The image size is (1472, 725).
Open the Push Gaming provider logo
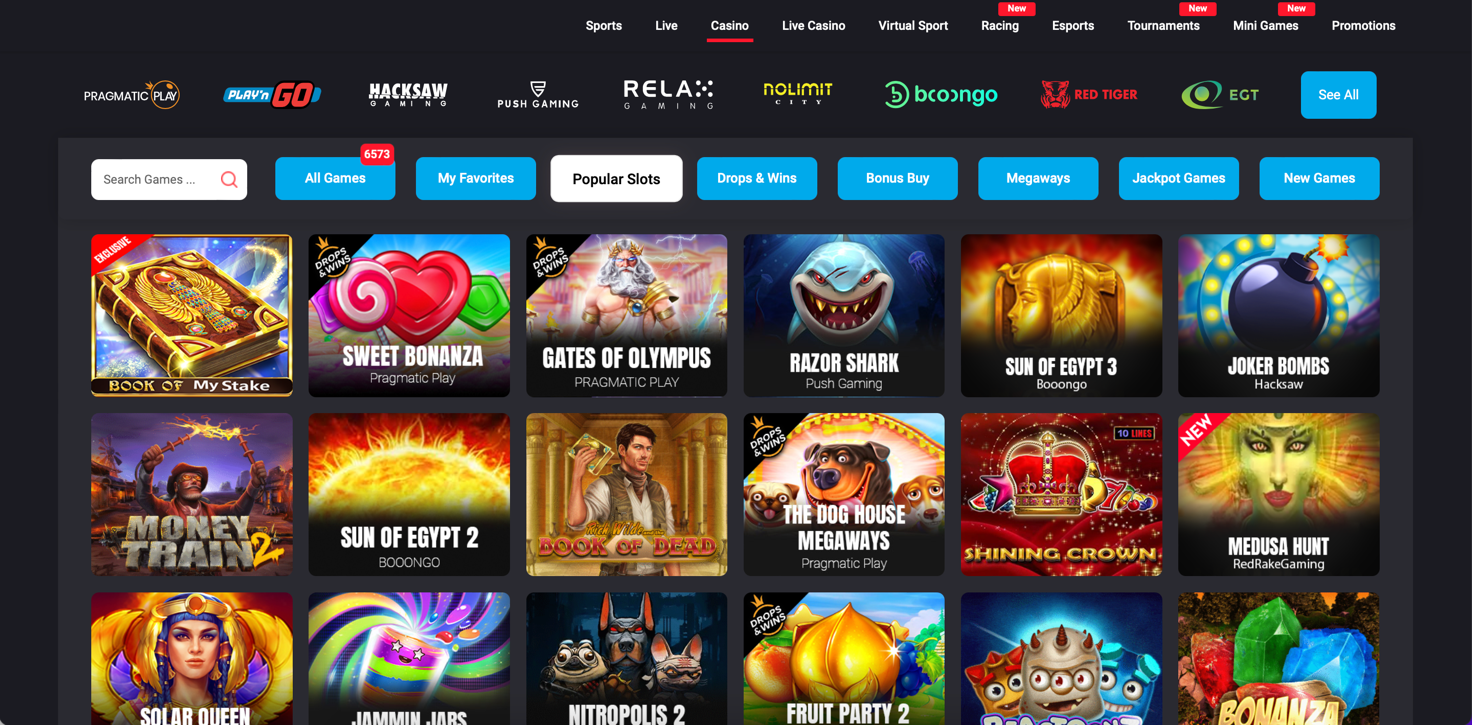coord(538,95)
